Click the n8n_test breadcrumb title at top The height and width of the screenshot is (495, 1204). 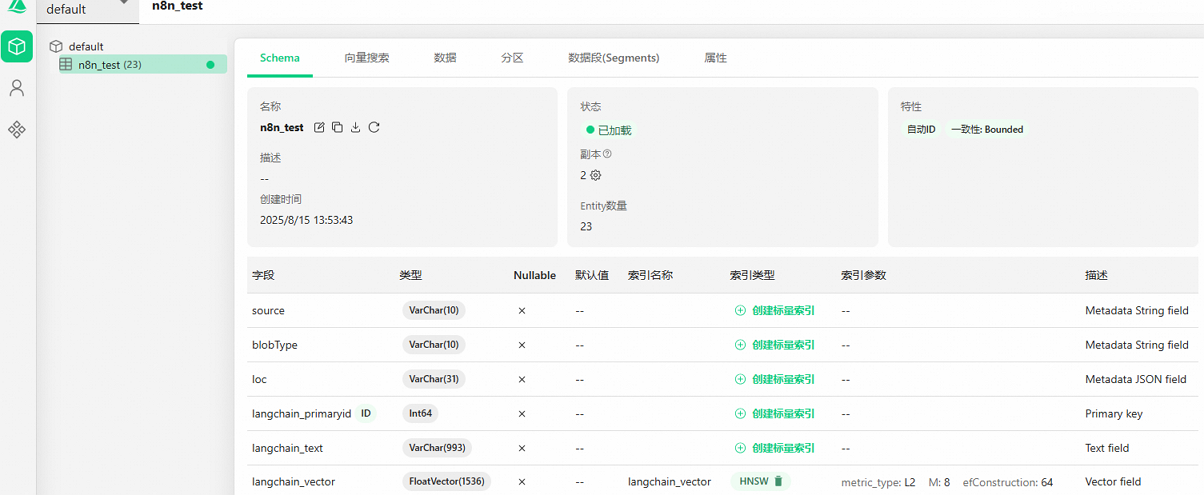[178, 6]
